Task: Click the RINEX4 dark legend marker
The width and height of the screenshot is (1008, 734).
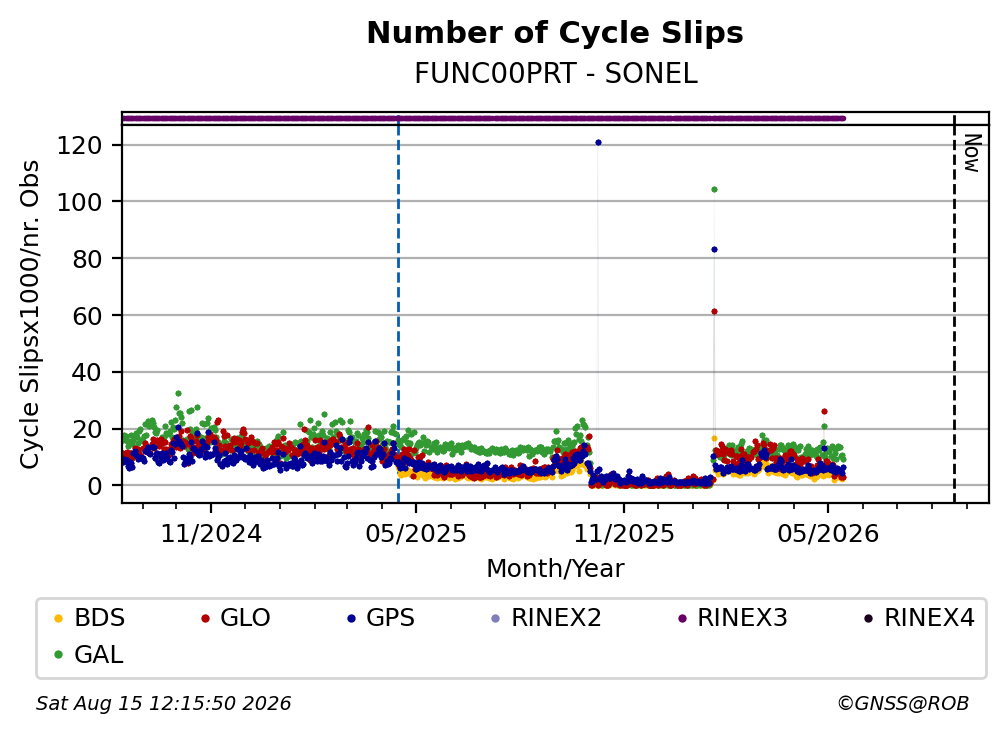Action: pos(868,619)
